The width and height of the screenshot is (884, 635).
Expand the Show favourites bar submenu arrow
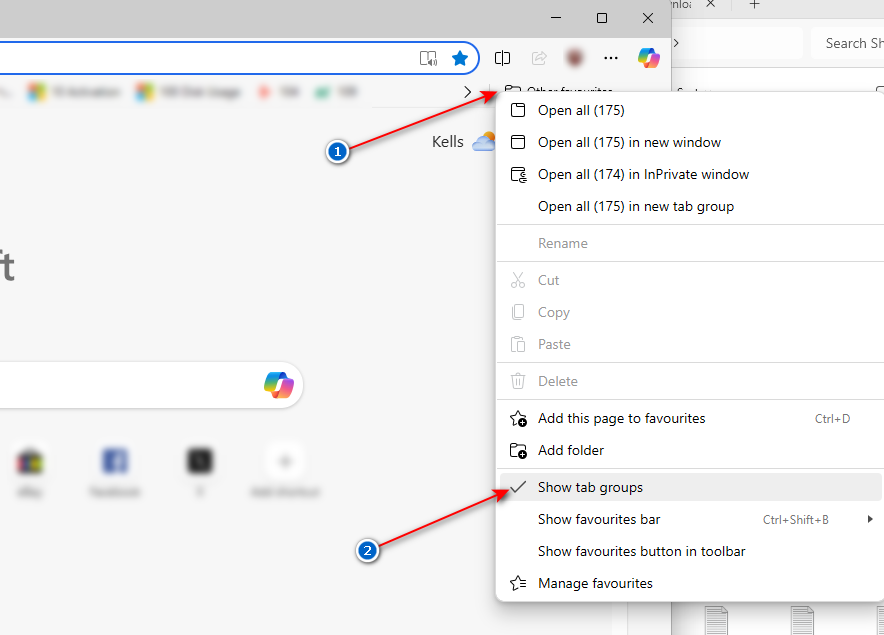[x=870, y=519]
